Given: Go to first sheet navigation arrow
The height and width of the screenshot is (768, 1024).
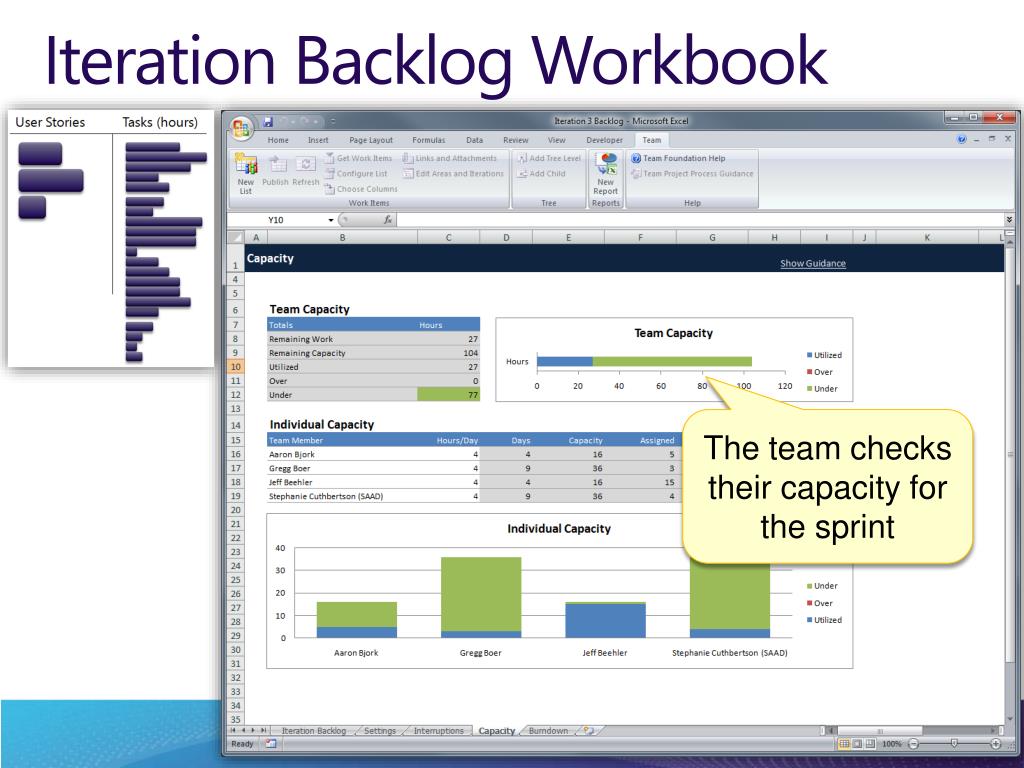Looking at the screenshot, I should 233,730.
